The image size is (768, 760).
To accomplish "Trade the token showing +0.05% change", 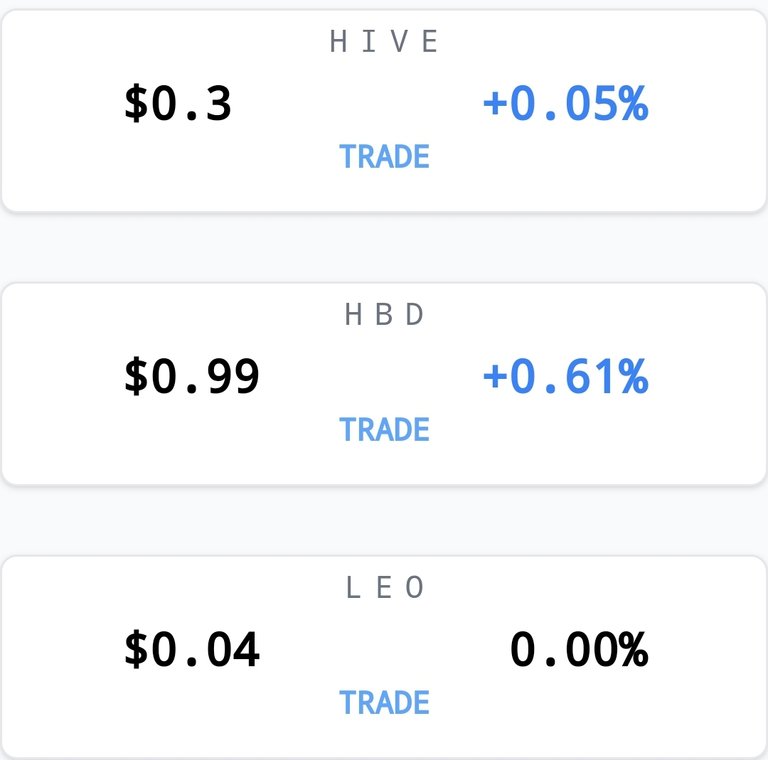I will [x=384, y=156].
